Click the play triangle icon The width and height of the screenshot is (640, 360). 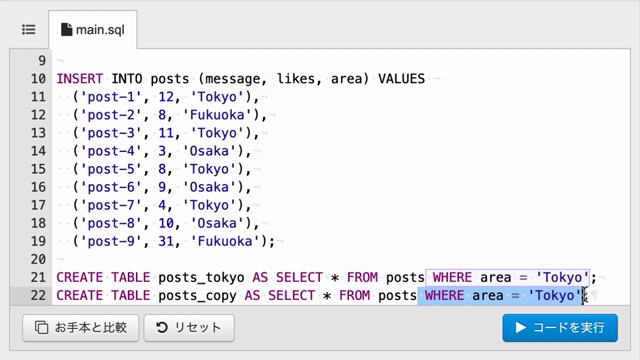[x=520, y=327]
